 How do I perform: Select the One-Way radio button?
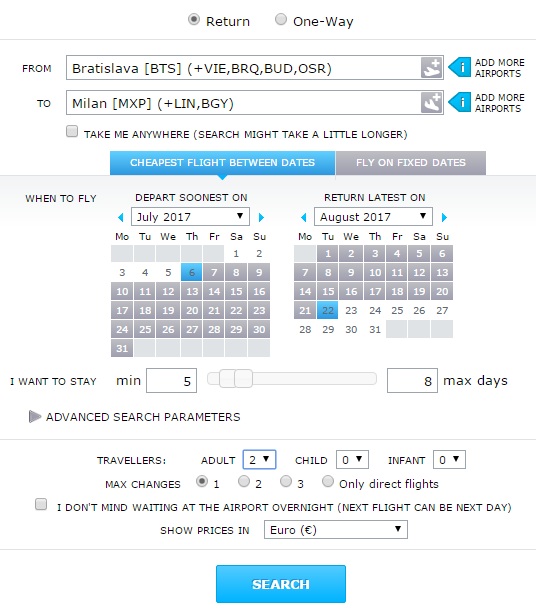point(281,20)
